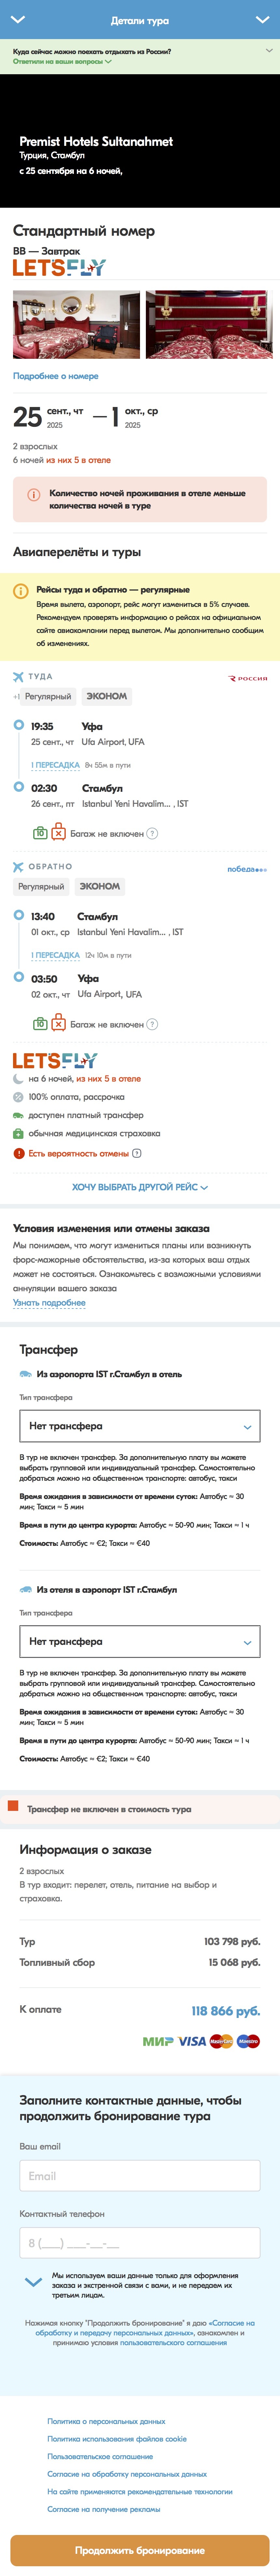This screenshot has width=280, height=2576.
Task: Open airport-to-hotel transfer type dropdown
Action: click(140, 1426)
